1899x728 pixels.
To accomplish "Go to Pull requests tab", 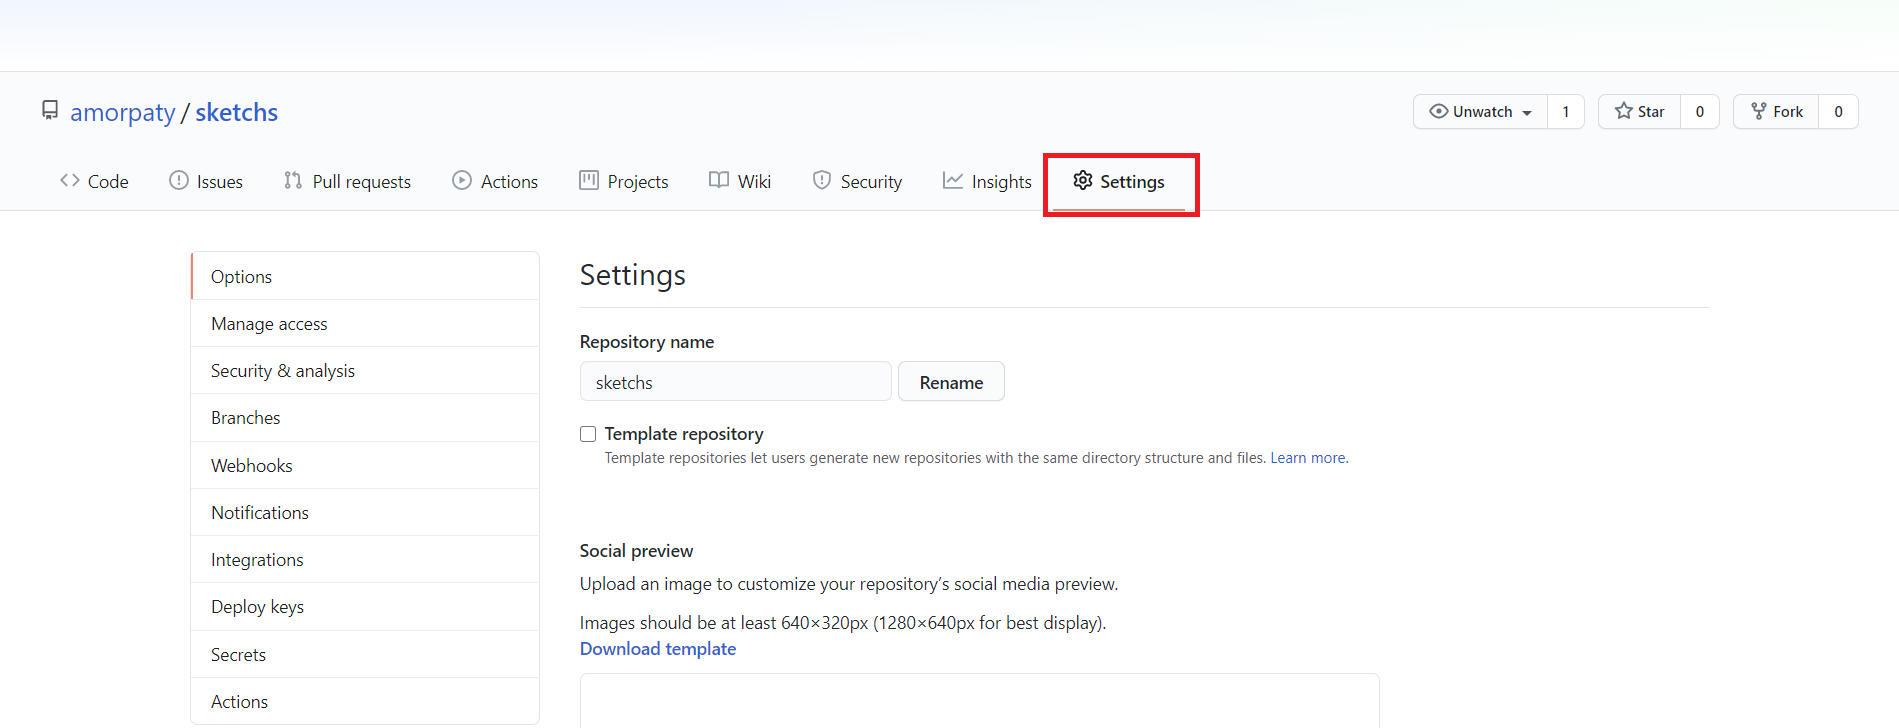I will point(347,181).
